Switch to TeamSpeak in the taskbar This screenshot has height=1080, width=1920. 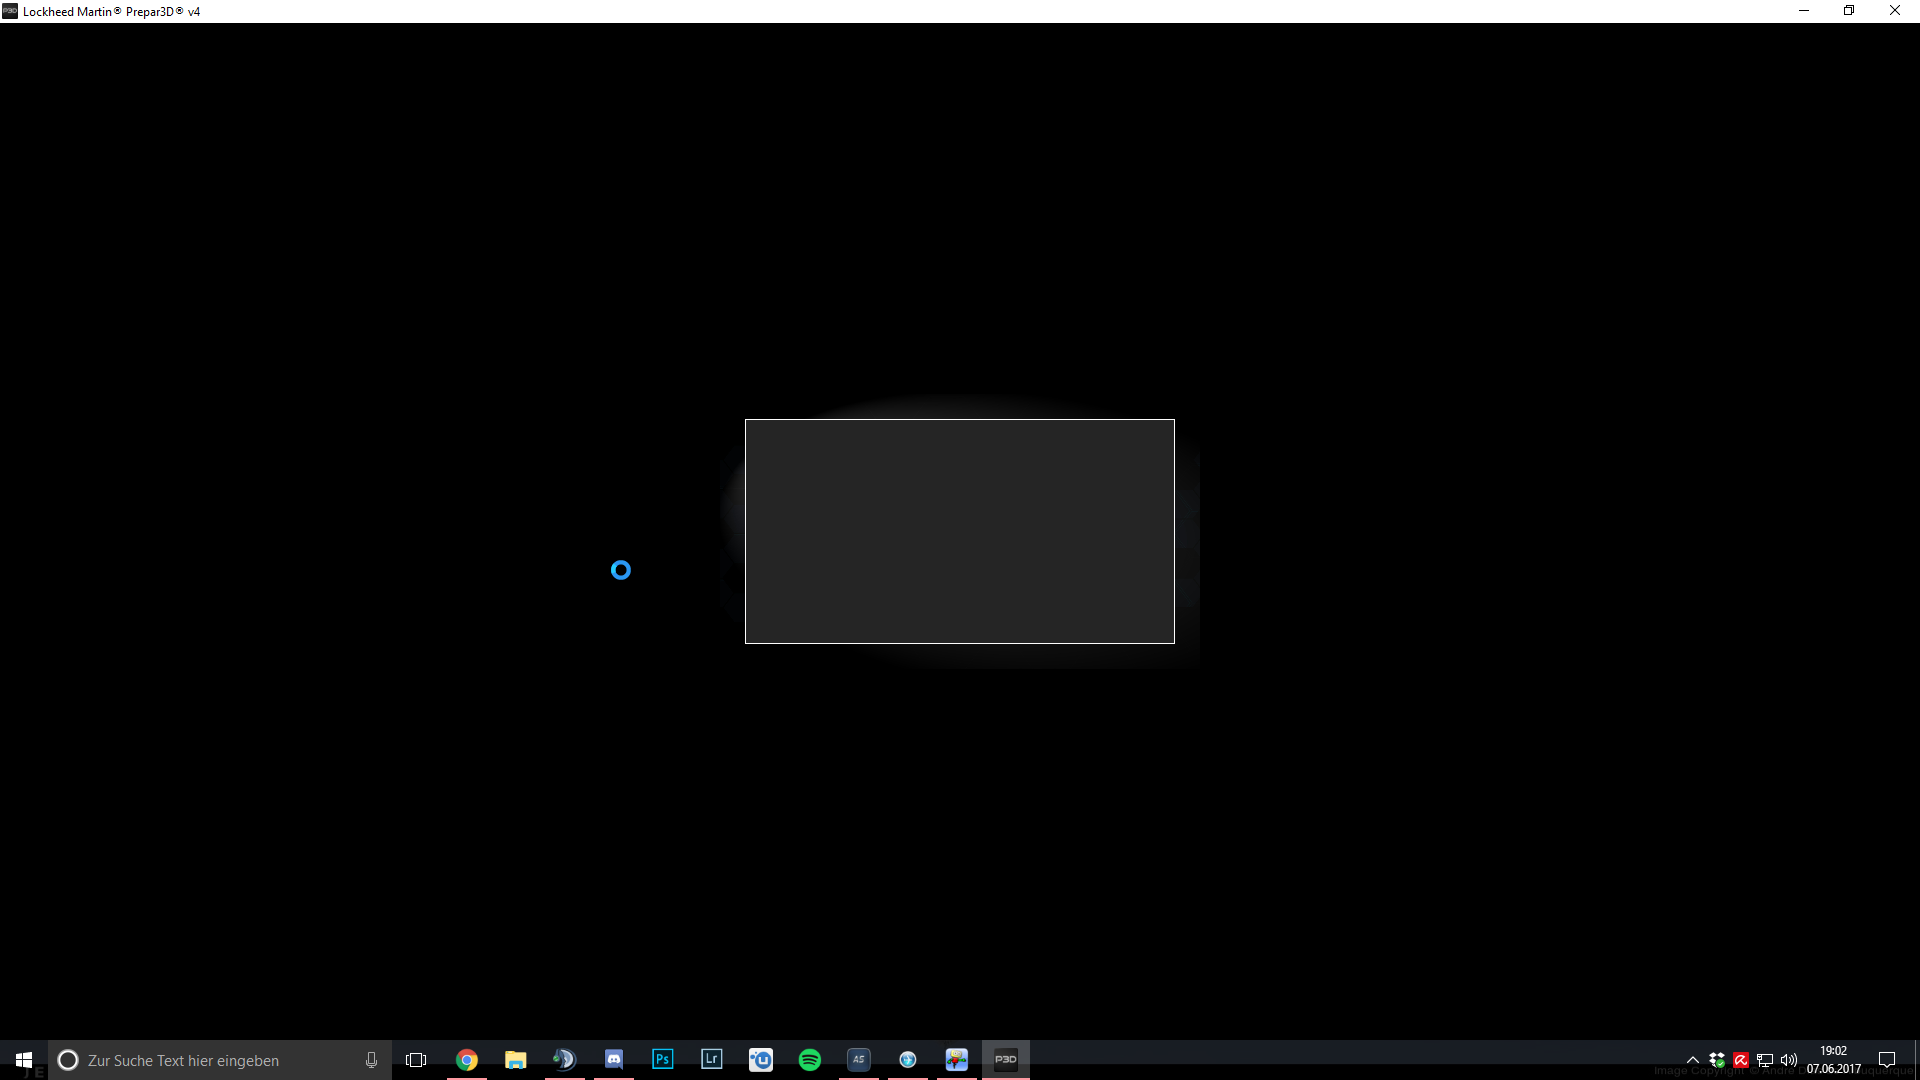pyautogui.click(x=565, y=1060)
